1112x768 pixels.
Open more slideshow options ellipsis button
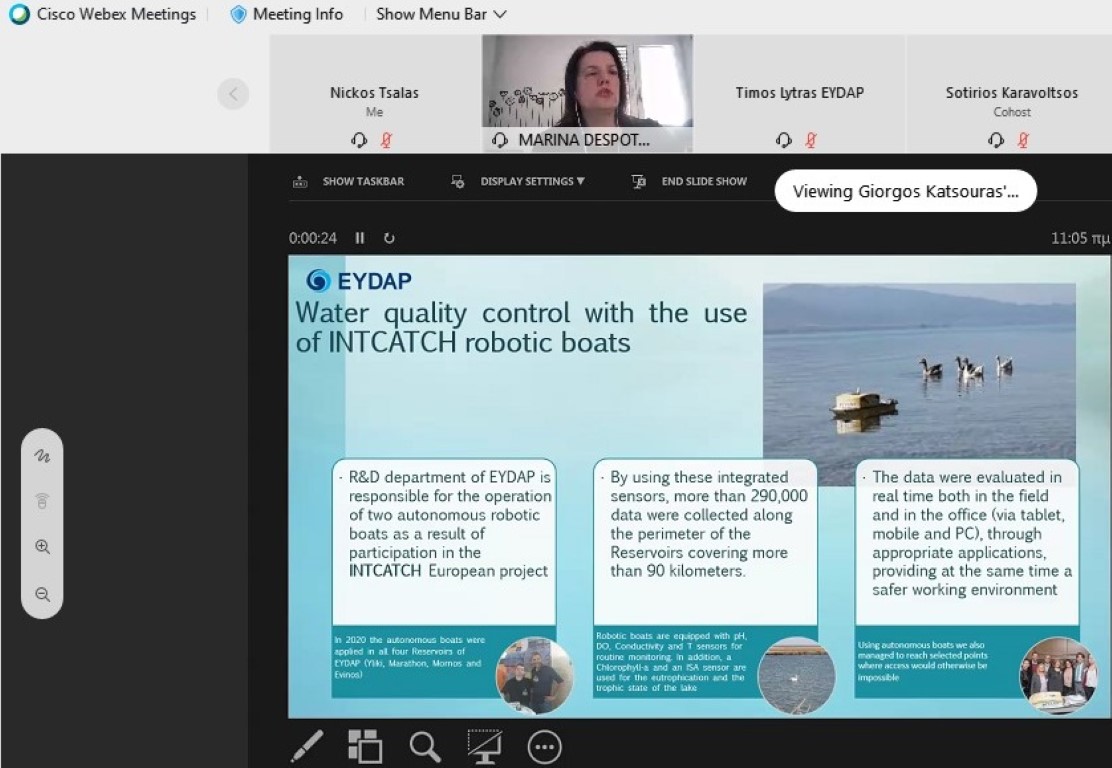coord(544,747)
